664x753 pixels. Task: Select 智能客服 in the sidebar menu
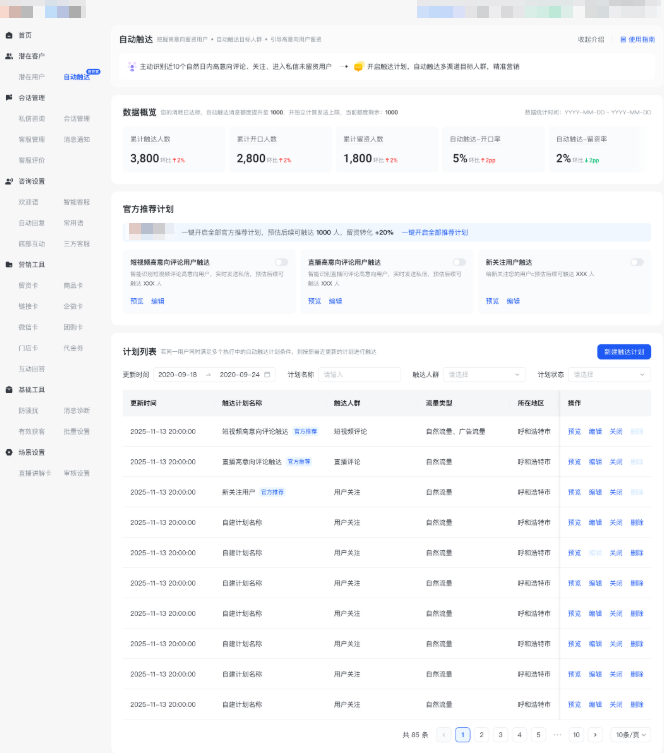pyautogui.click(x=77, y=202)
